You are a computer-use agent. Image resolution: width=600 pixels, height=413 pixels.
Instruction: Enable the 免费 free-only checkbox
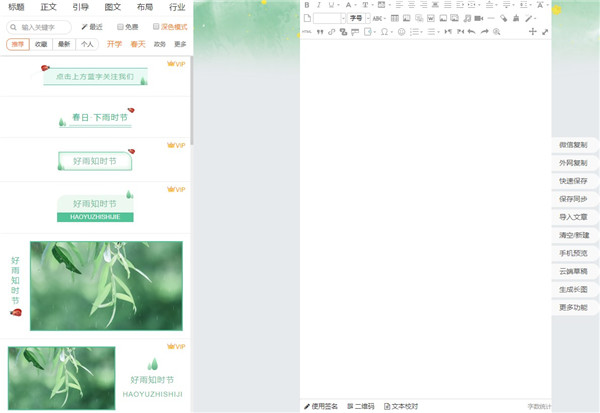pyautogui.click(x=120, y=26)
